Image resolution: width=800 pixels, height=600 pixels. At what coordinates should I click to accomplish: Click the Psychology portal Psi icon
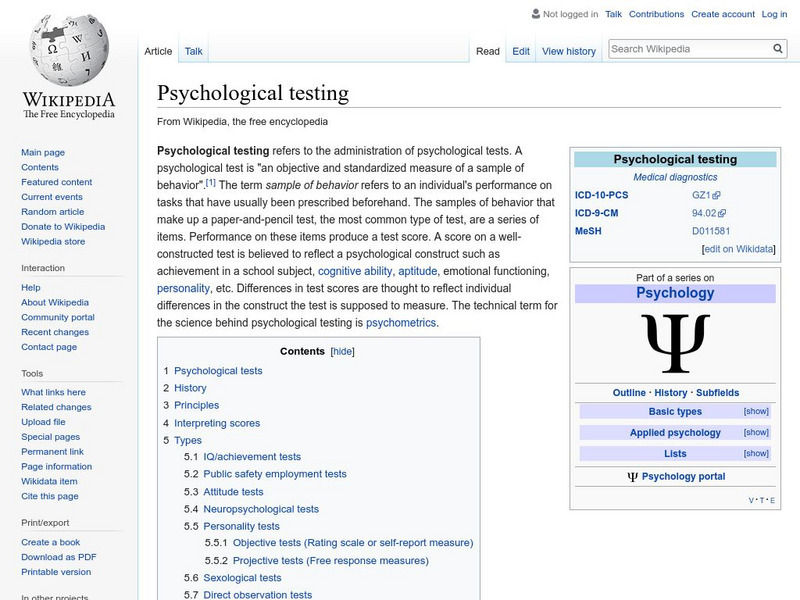pyautogui.click(x=632, y=476)
